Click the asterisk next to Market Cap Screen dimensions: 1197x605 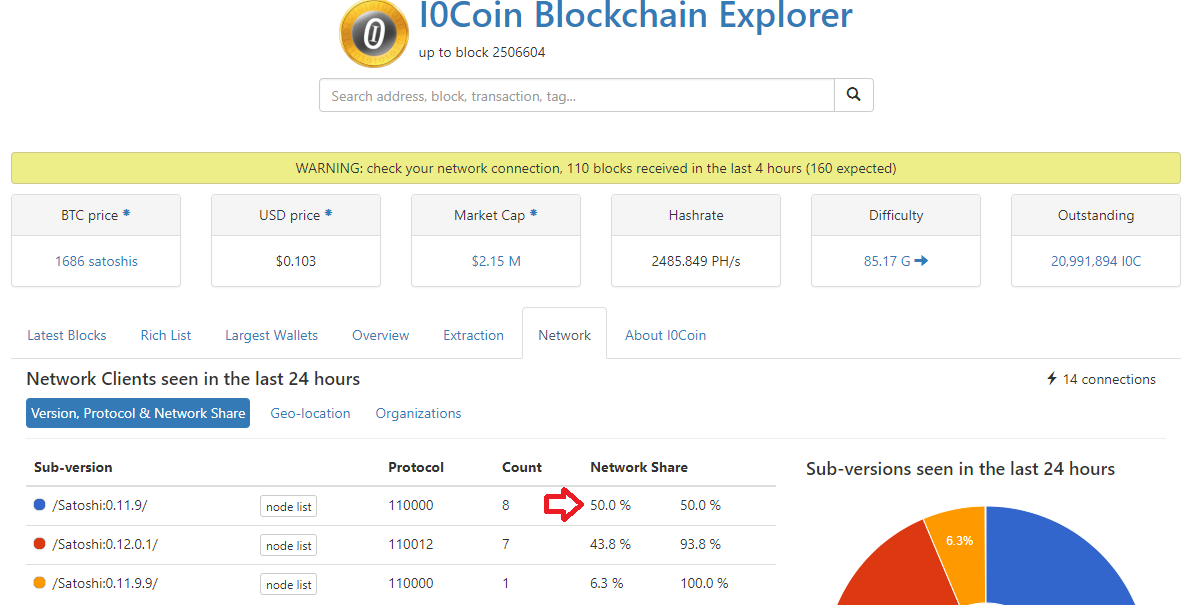(x=533, y=214)
